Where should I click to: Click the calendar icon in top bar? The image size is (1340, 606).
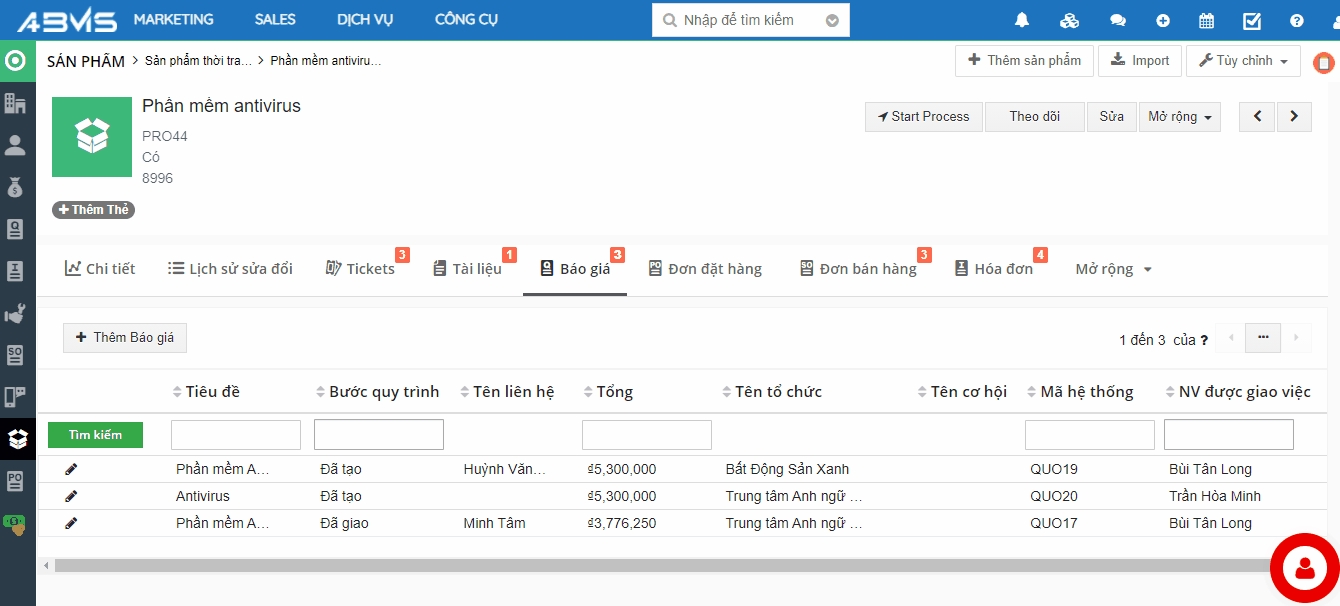pos(1206,20)
